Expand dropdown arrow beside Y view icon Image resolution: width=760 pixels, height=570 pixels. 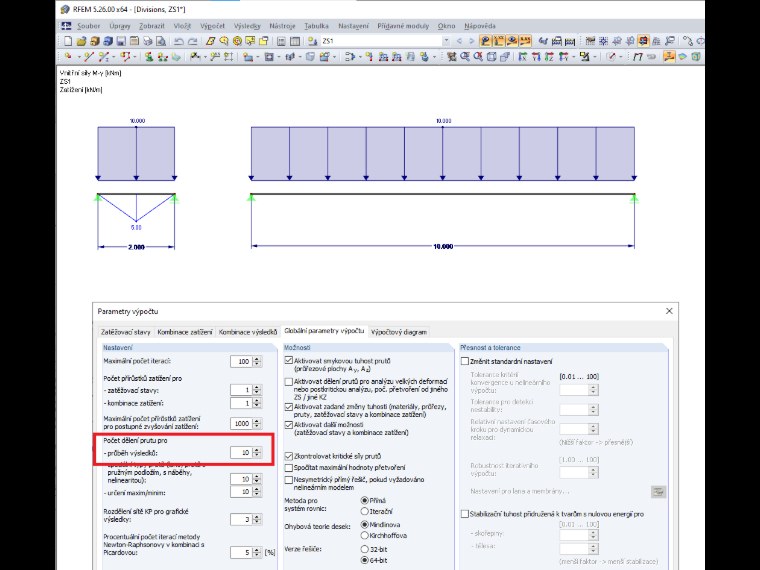(573, 57)
